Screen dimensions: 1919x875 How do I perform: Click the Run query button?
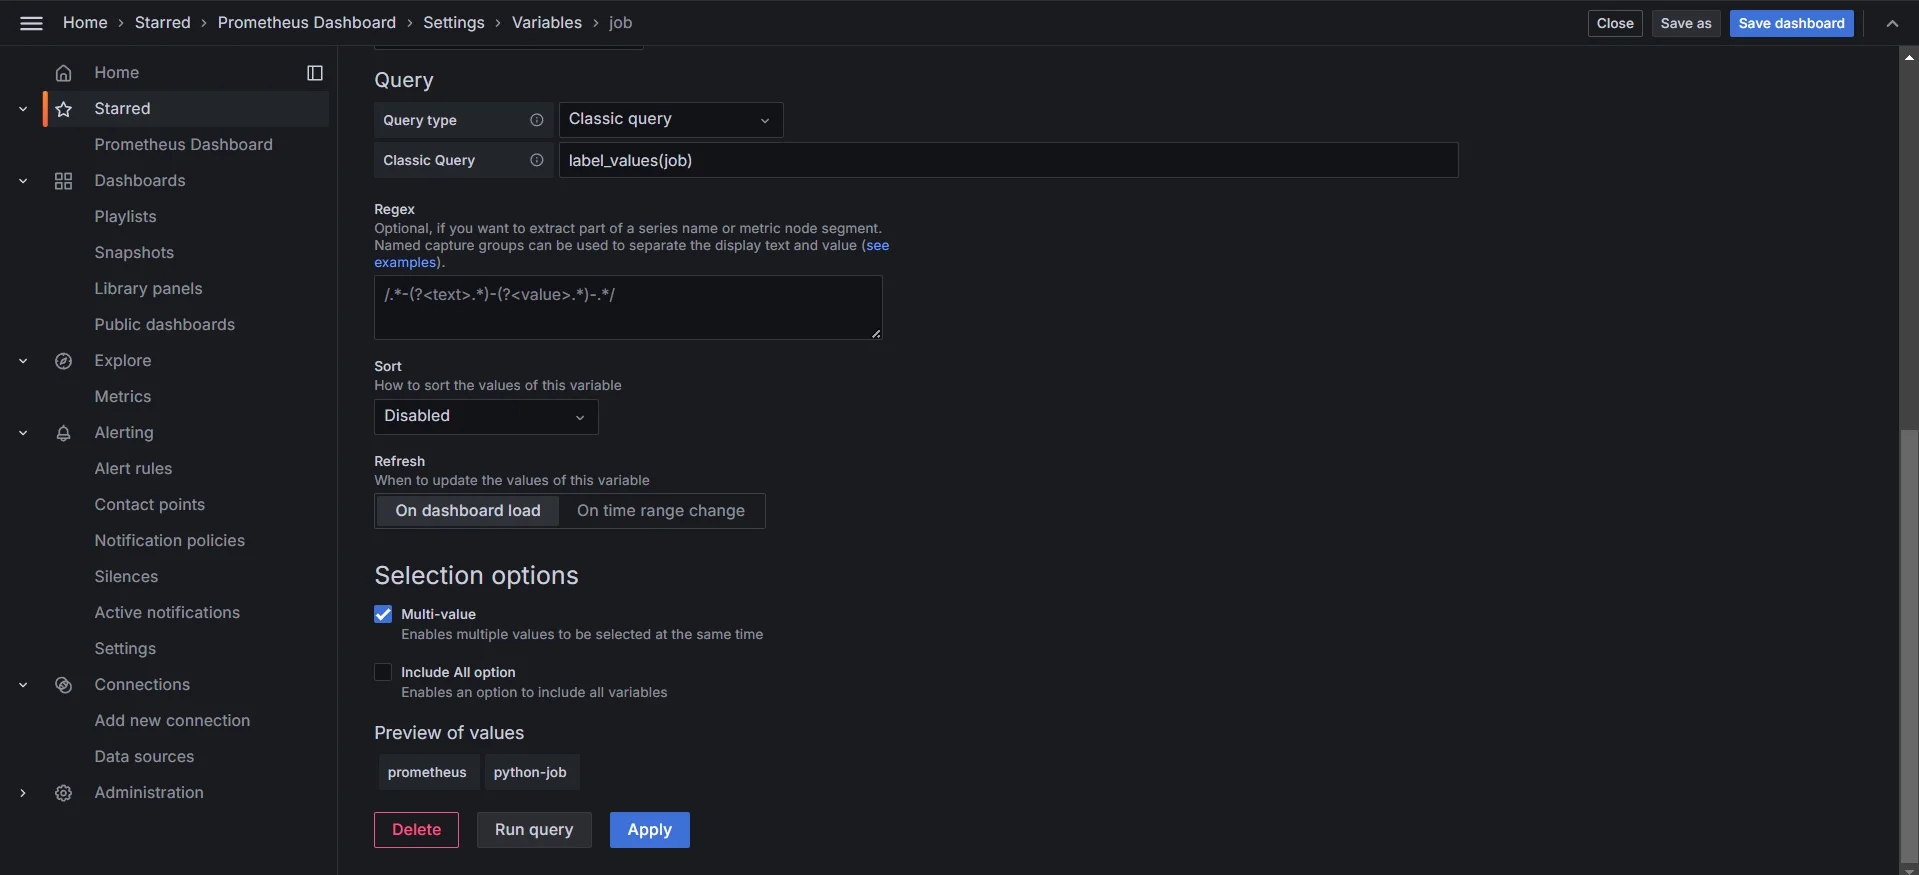point(534,830)
